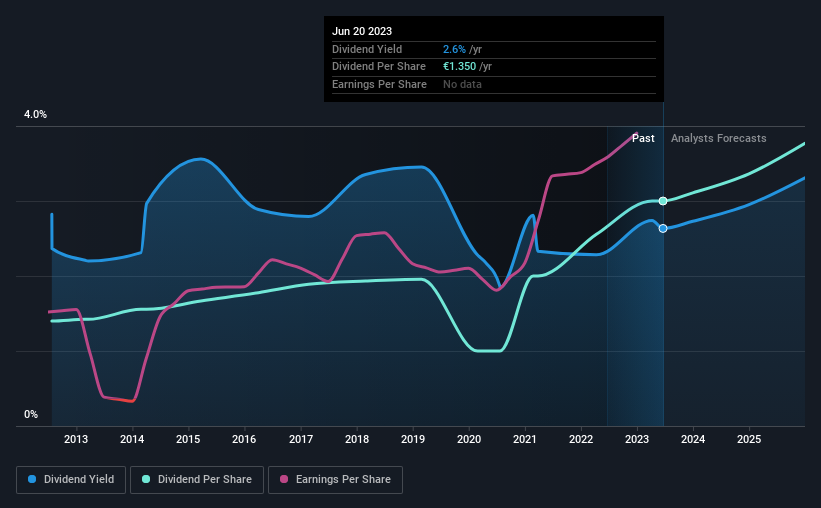This screenshot has height=508, width=821.
Task: Click the 0% y-axis label
Action: (31, 414)
